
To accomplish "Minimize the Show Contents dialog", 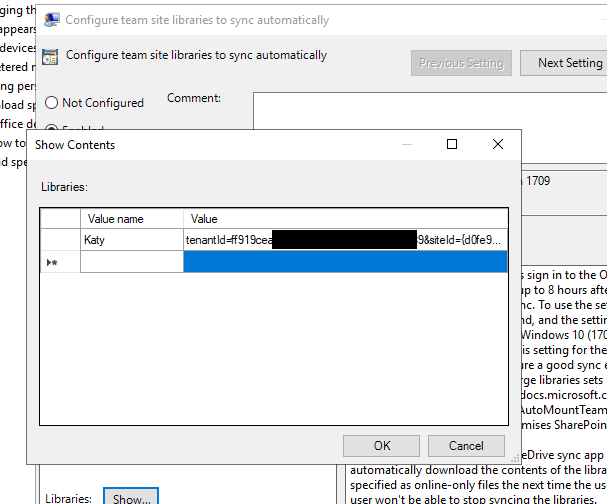I will point(405,145).
